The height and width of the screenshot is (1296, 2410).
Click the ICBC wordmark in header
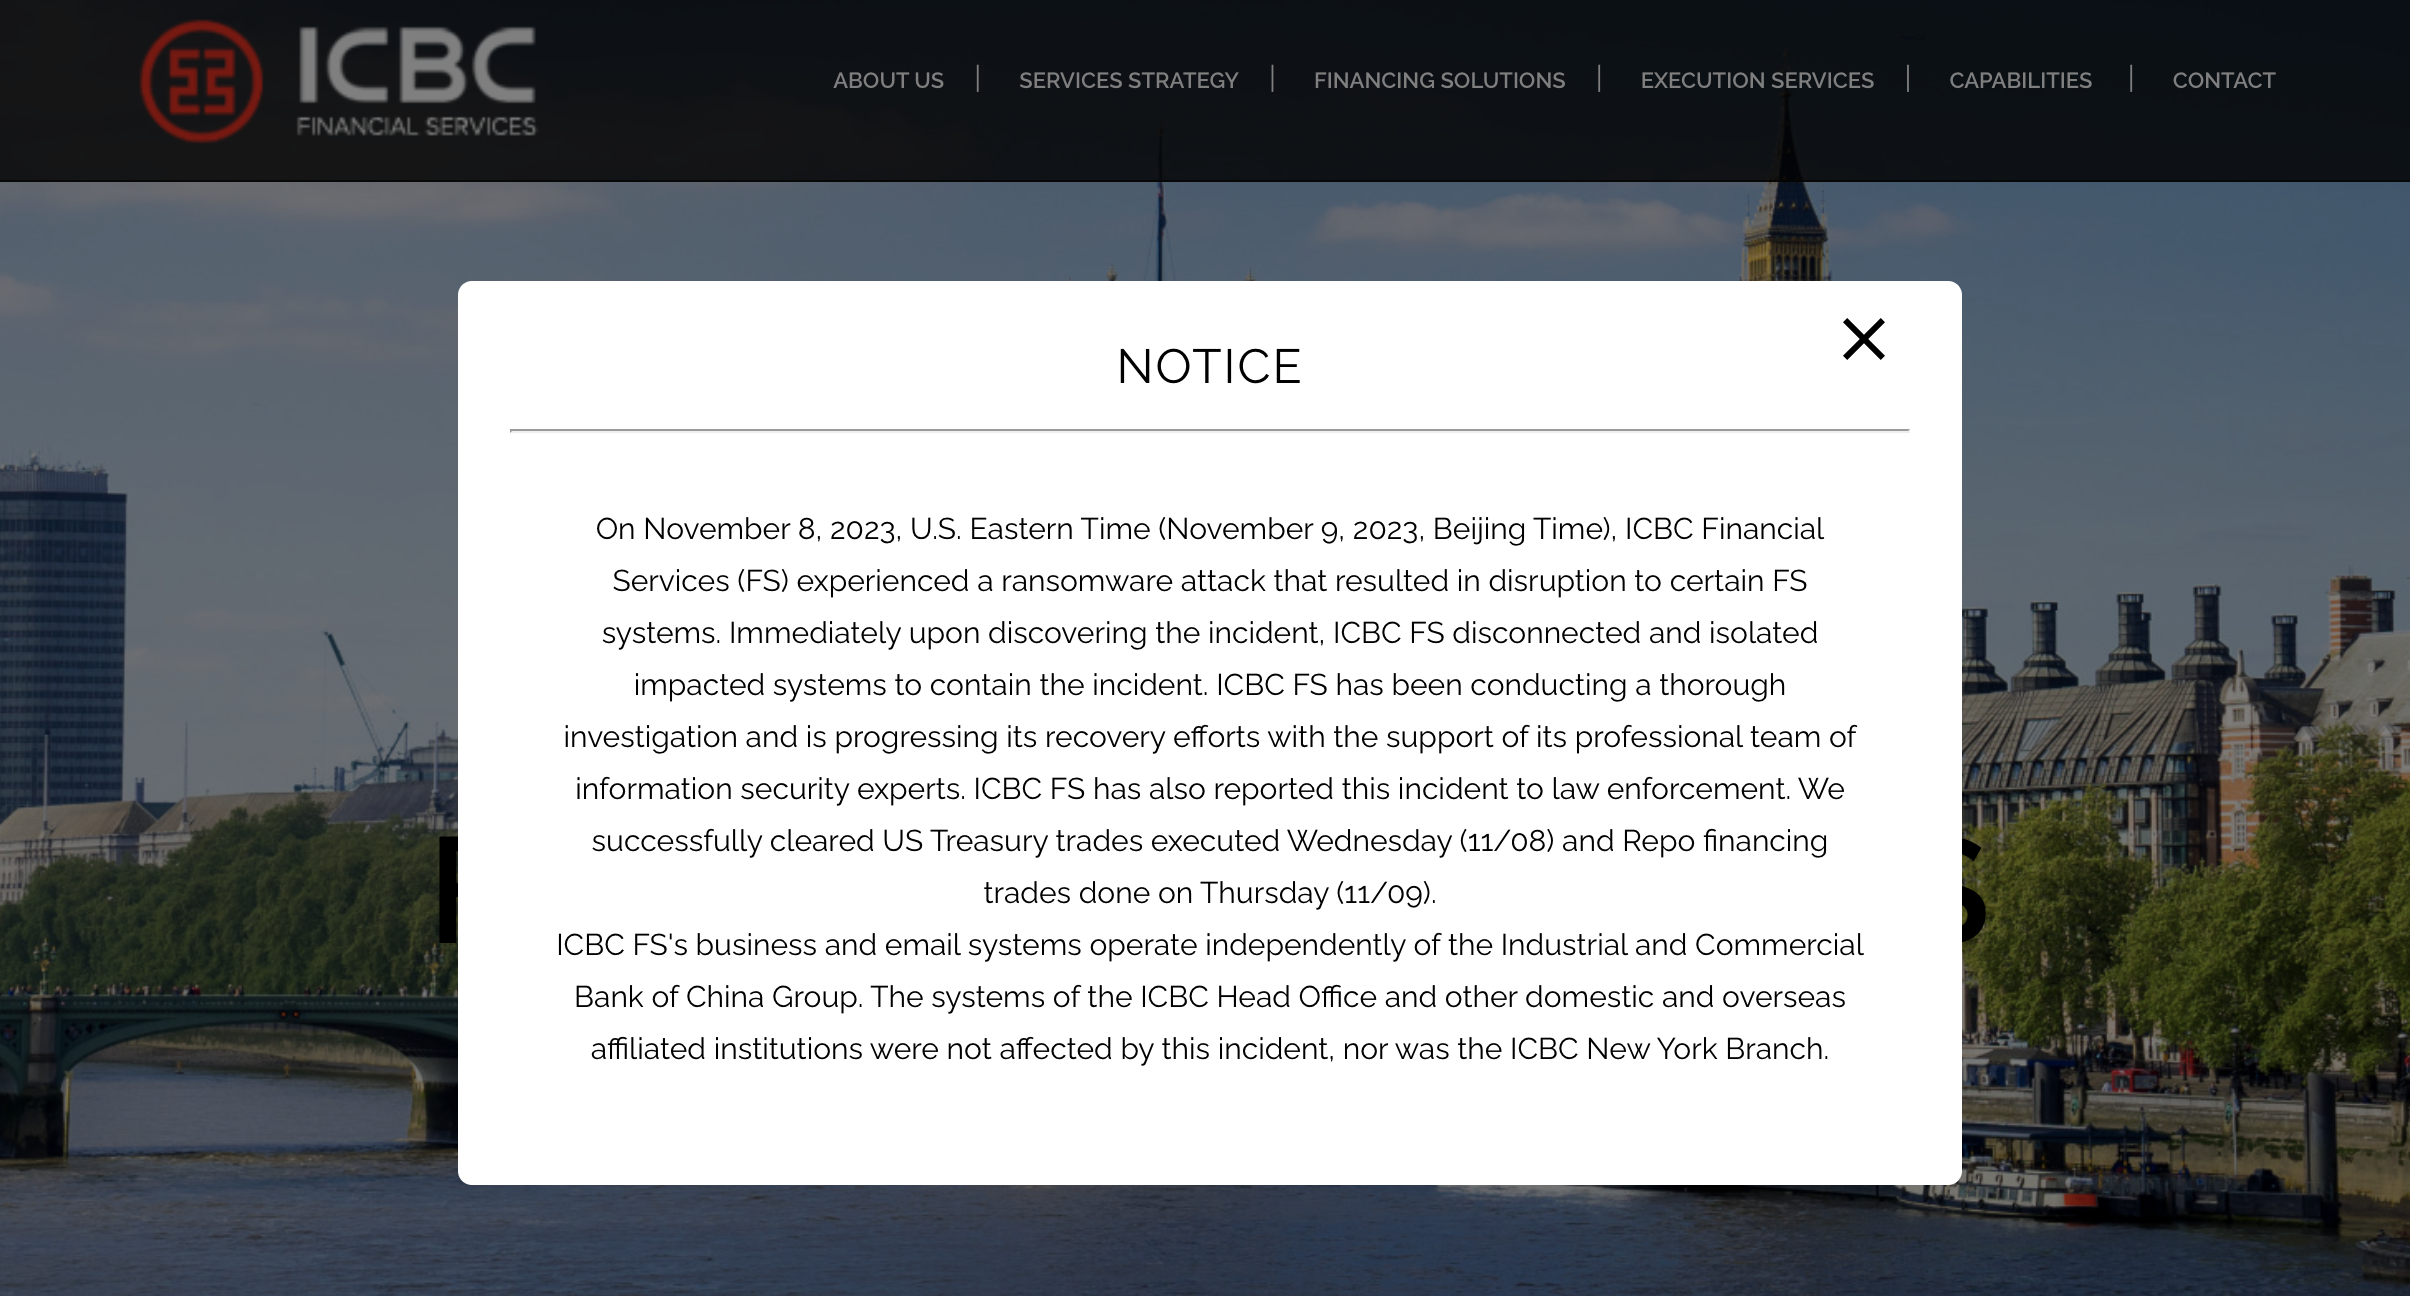coord(416,66)
